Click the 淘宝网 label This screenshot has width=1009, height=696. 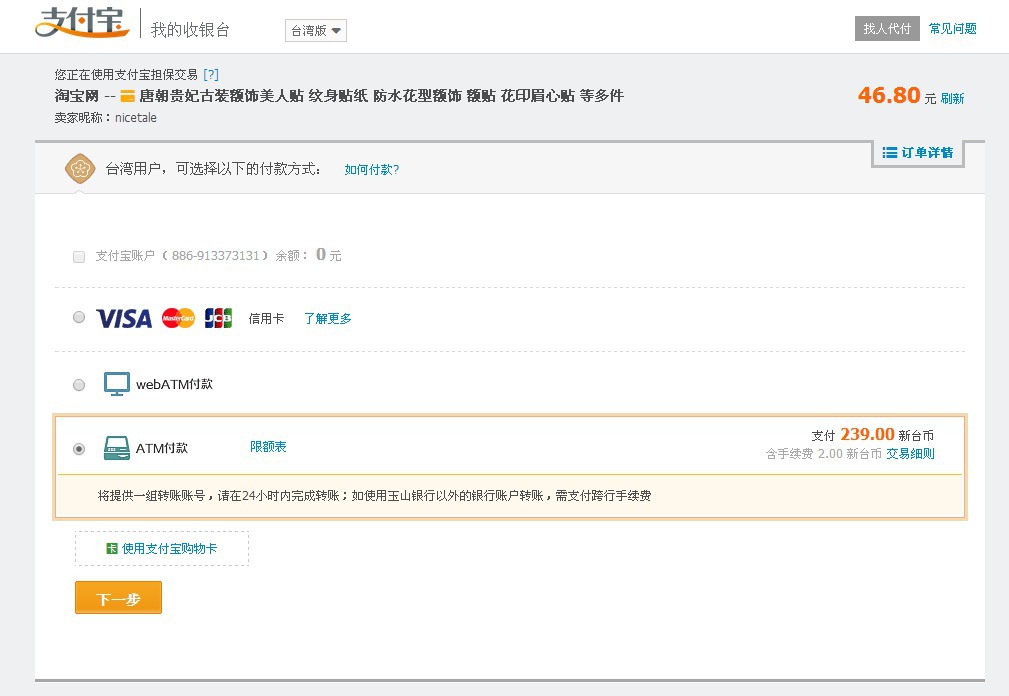click(x=77, y=96)
